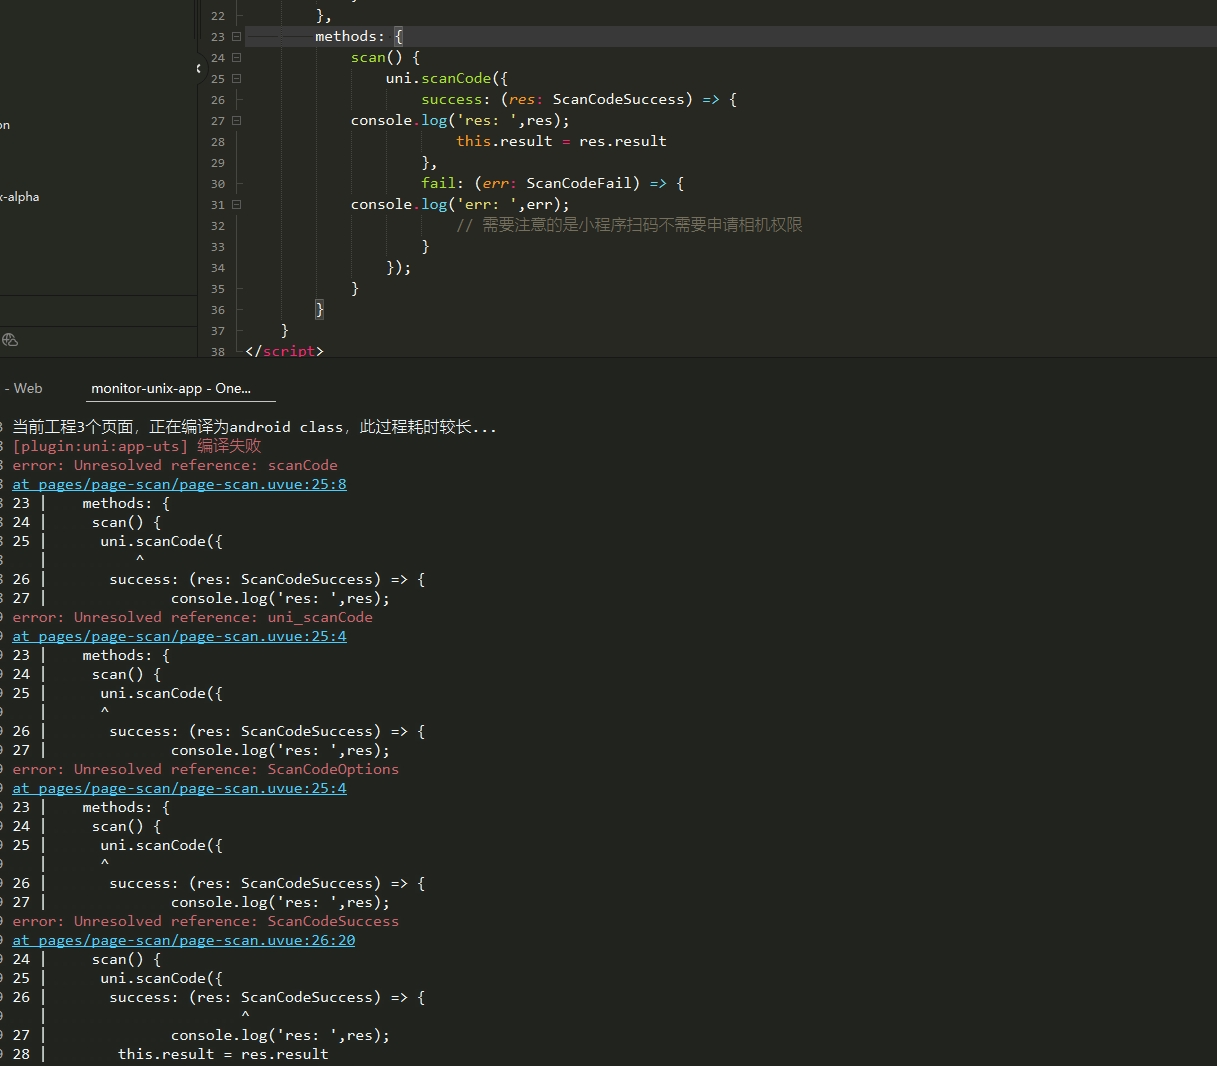
Task: Collapse the fold at line 31 console.log
Action: [237, 204]
